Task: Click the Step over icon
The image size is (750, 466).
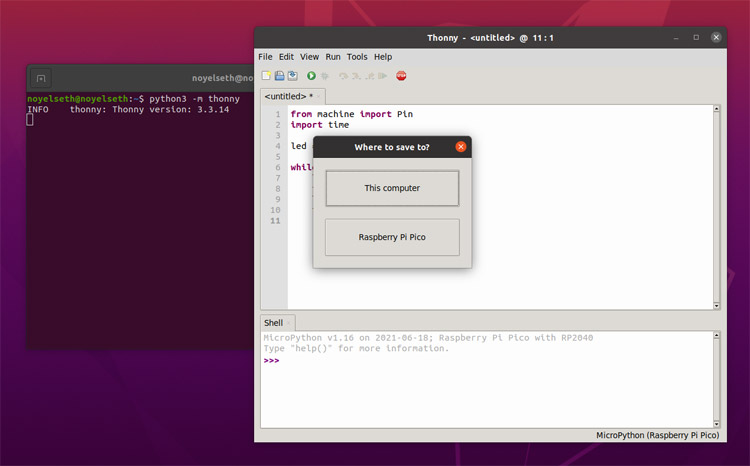Action: point(343,76)
